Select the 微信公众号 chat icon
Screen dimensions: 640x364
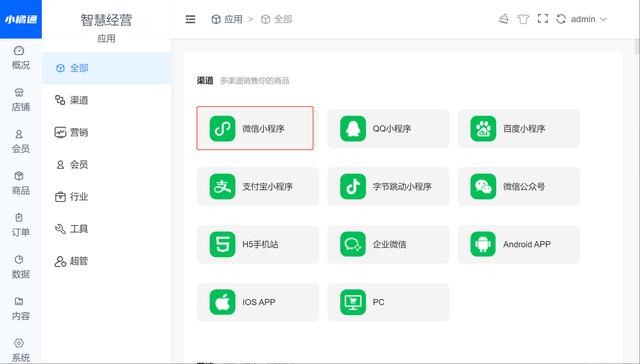pos(483,186)
